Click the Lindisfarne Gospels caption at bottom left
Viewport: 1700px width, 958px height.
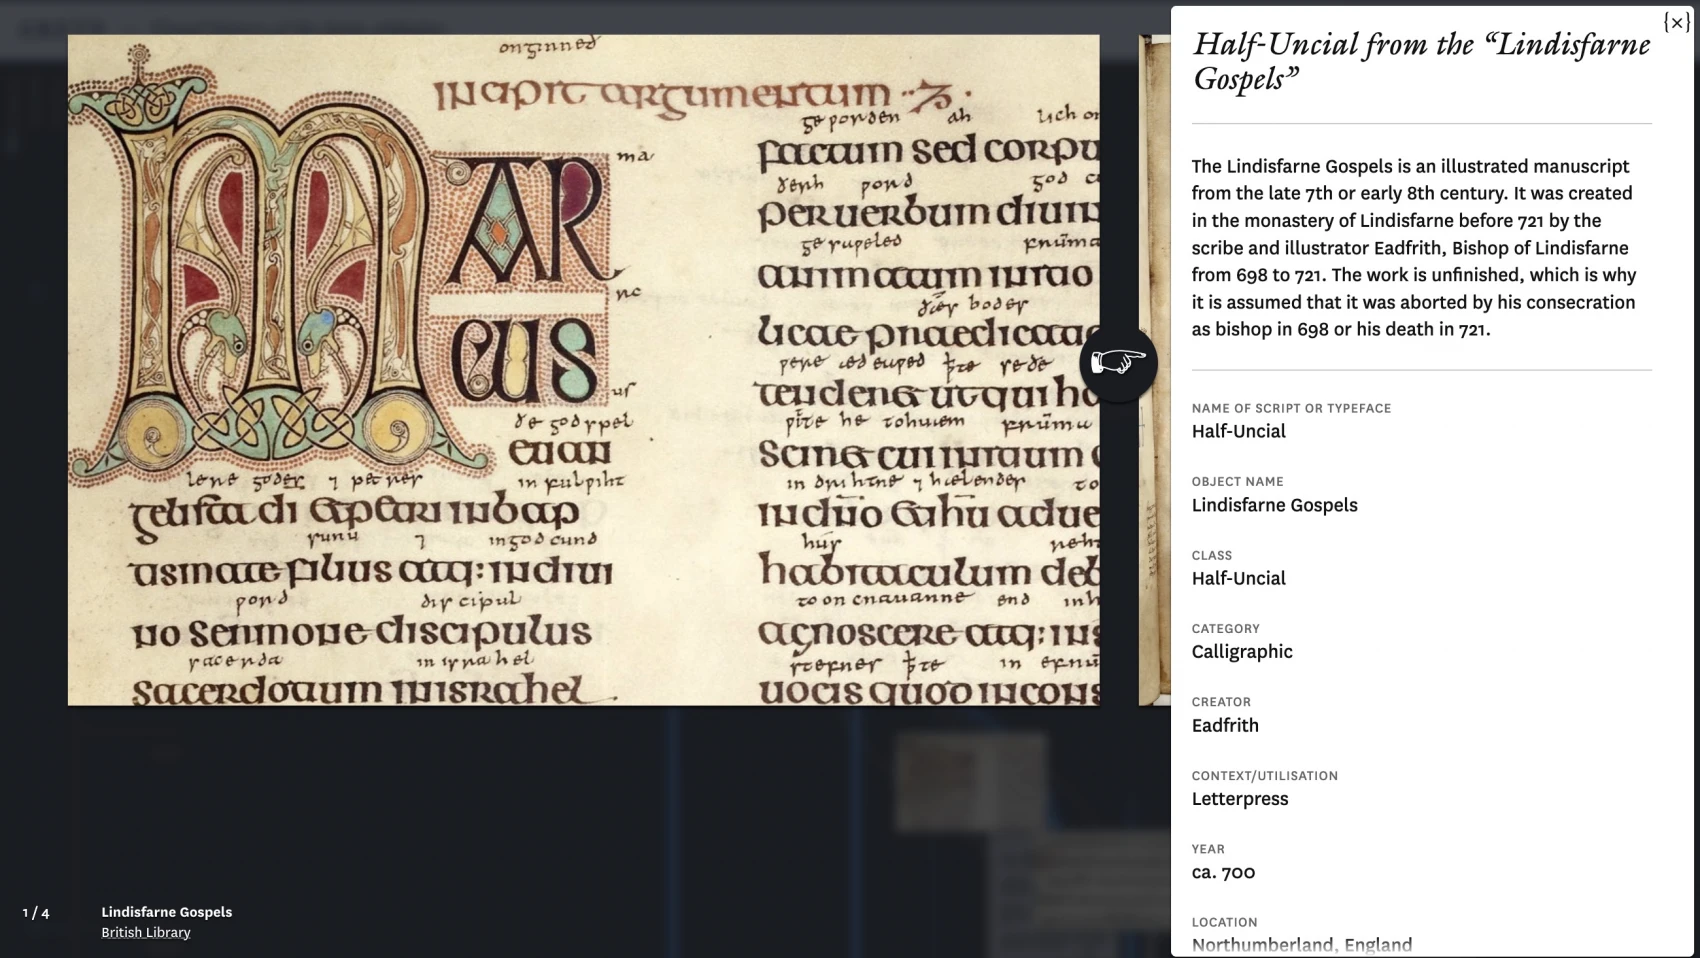pos(166,912)
